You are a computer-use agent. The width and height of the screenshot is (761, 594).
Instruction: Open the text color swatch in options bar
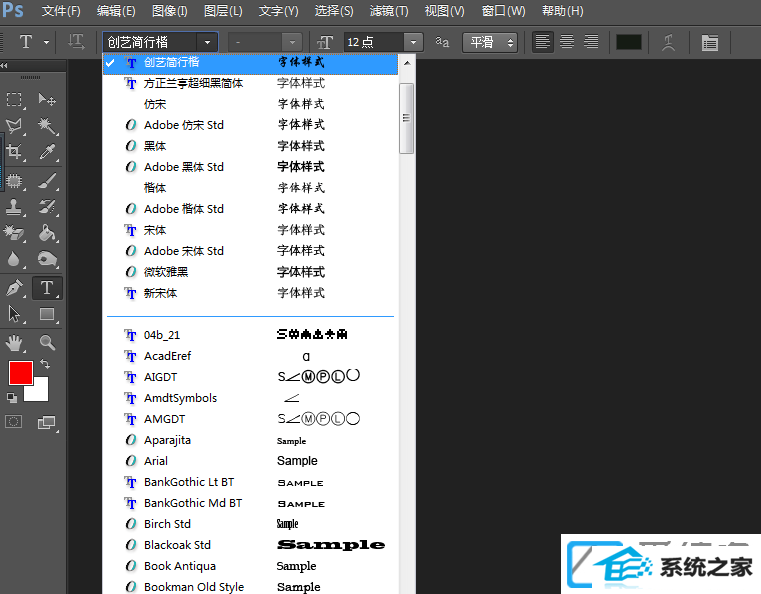(x=629, y=42)
